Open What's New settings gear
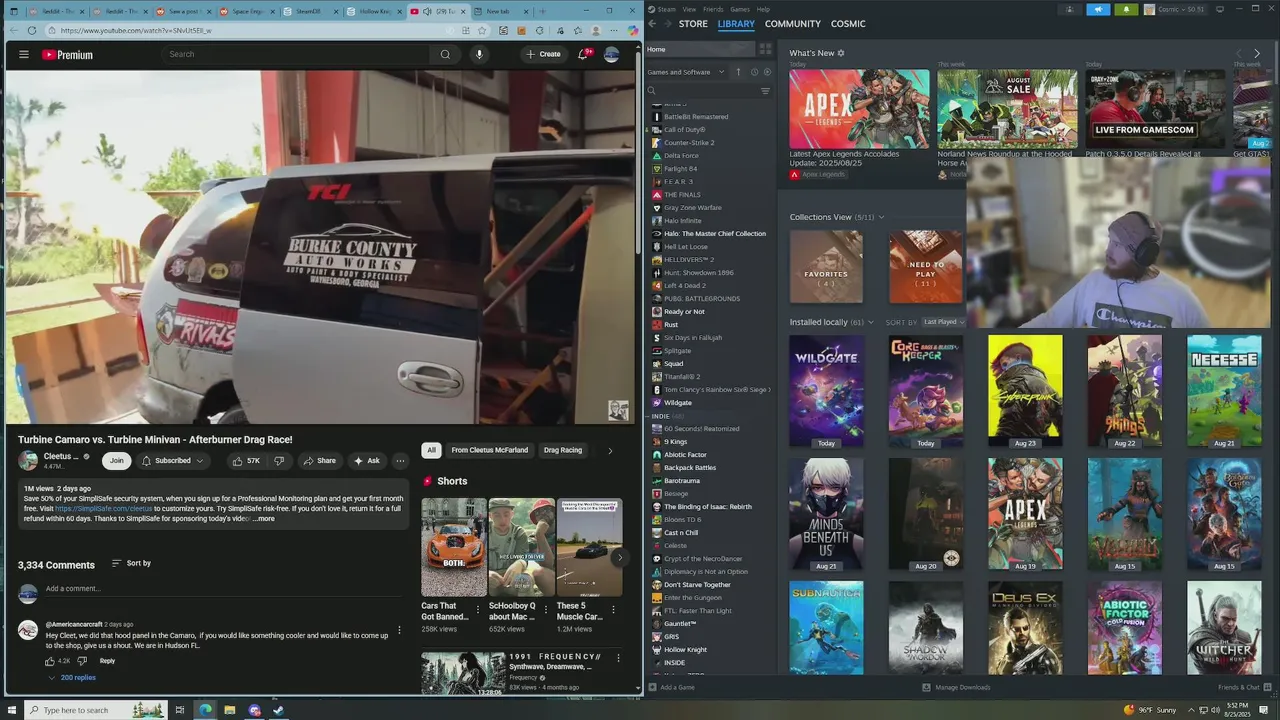 pos(841,53)
